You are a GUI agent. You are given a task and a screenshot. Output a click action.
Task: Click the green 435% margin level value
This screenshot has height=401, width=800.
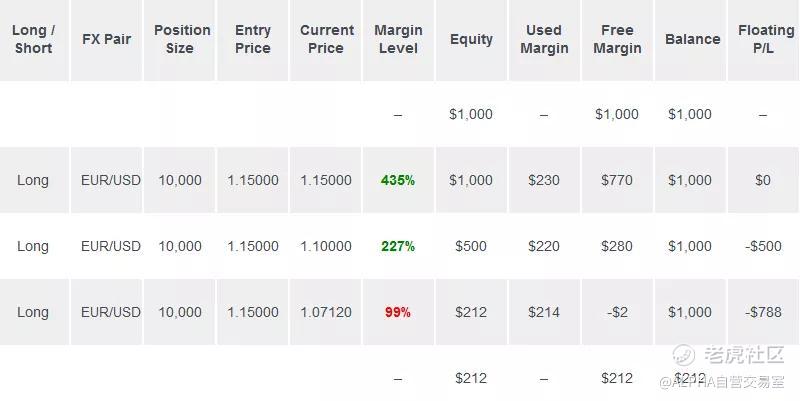[398, 180]
